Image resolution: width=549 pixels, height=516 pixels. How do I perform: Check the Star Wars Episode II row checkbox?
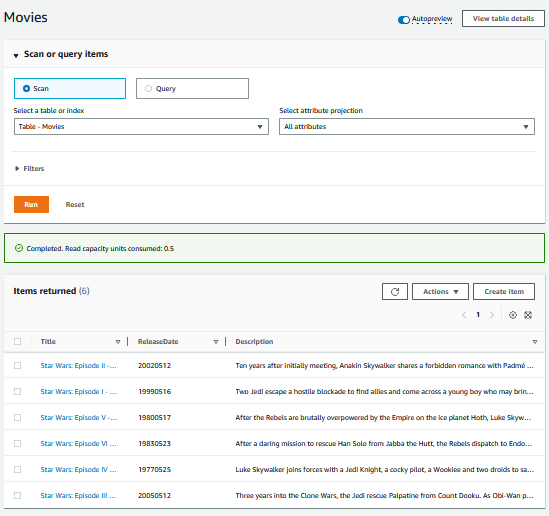click(x=18, y=365)
